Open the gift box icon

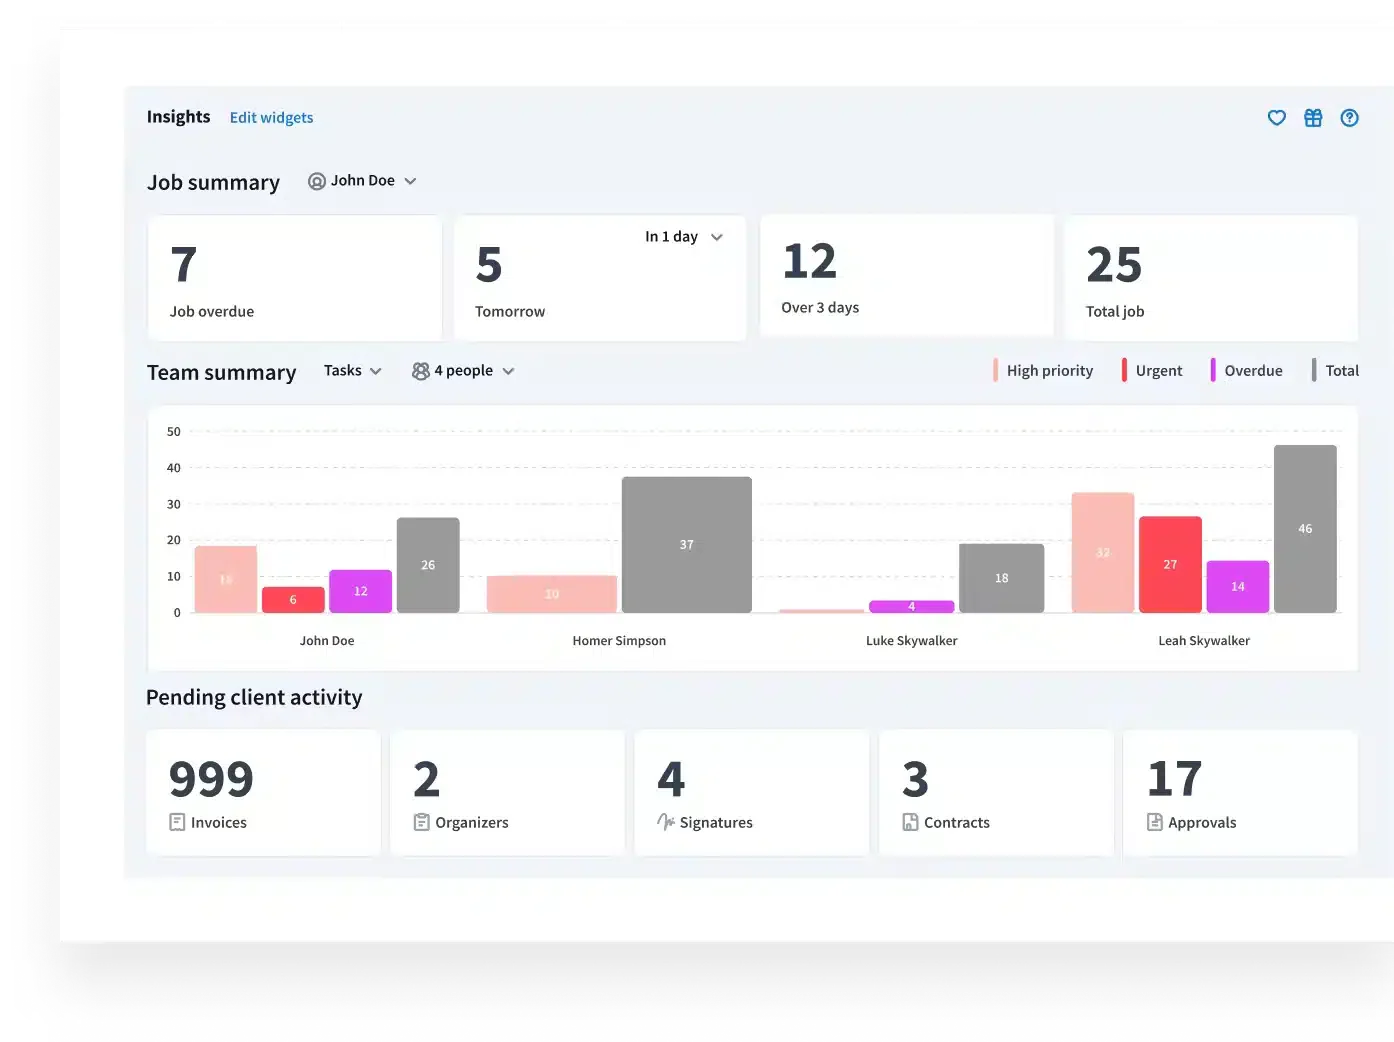[1313, 118]
